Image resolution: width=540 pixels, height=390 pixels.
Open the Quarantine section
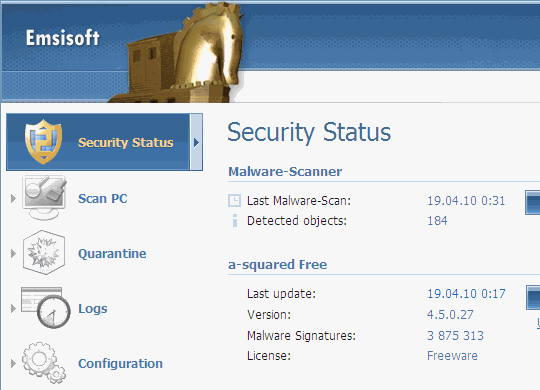tap(112, 254)
